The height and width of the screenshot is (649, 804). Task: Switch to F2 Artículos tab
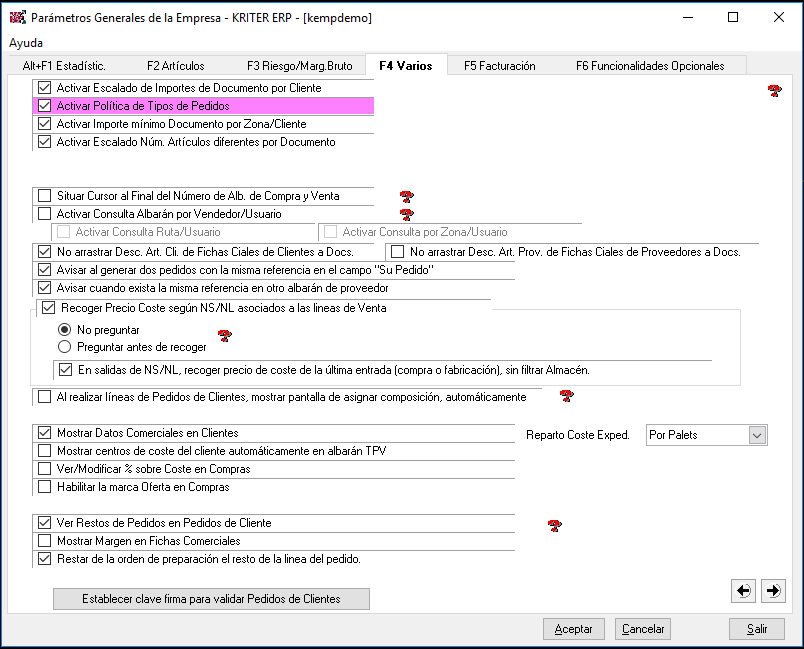(x=176, y=66)
